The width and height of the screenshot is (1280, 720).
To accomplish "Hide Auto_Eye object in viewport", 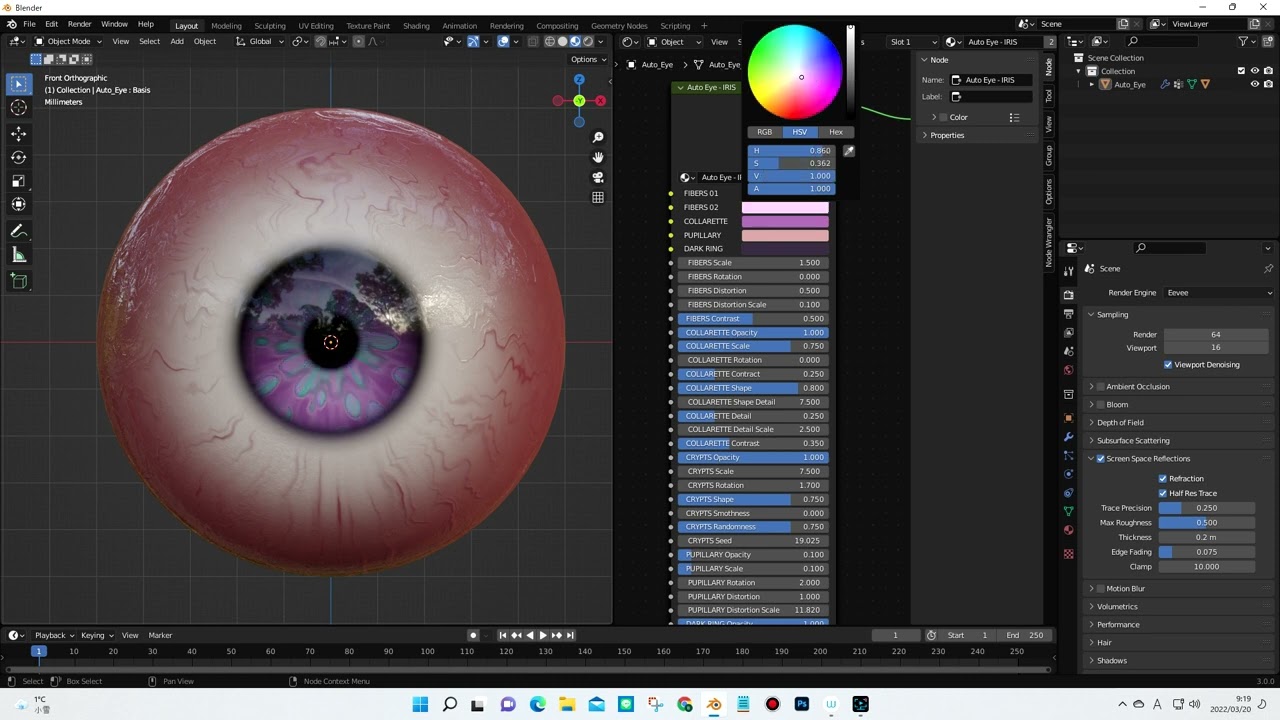I will point(1255,84).
